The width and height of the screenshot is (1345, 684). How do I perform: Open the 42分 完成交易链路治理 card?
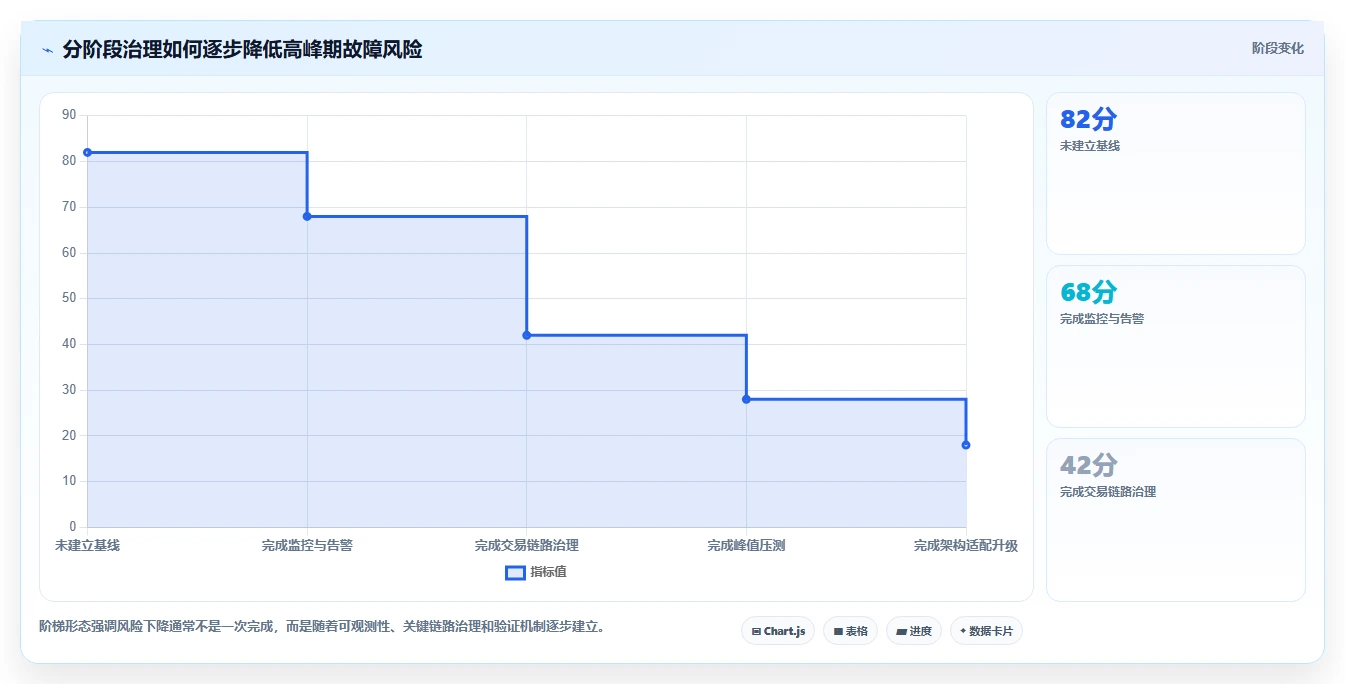[1176, 520]
